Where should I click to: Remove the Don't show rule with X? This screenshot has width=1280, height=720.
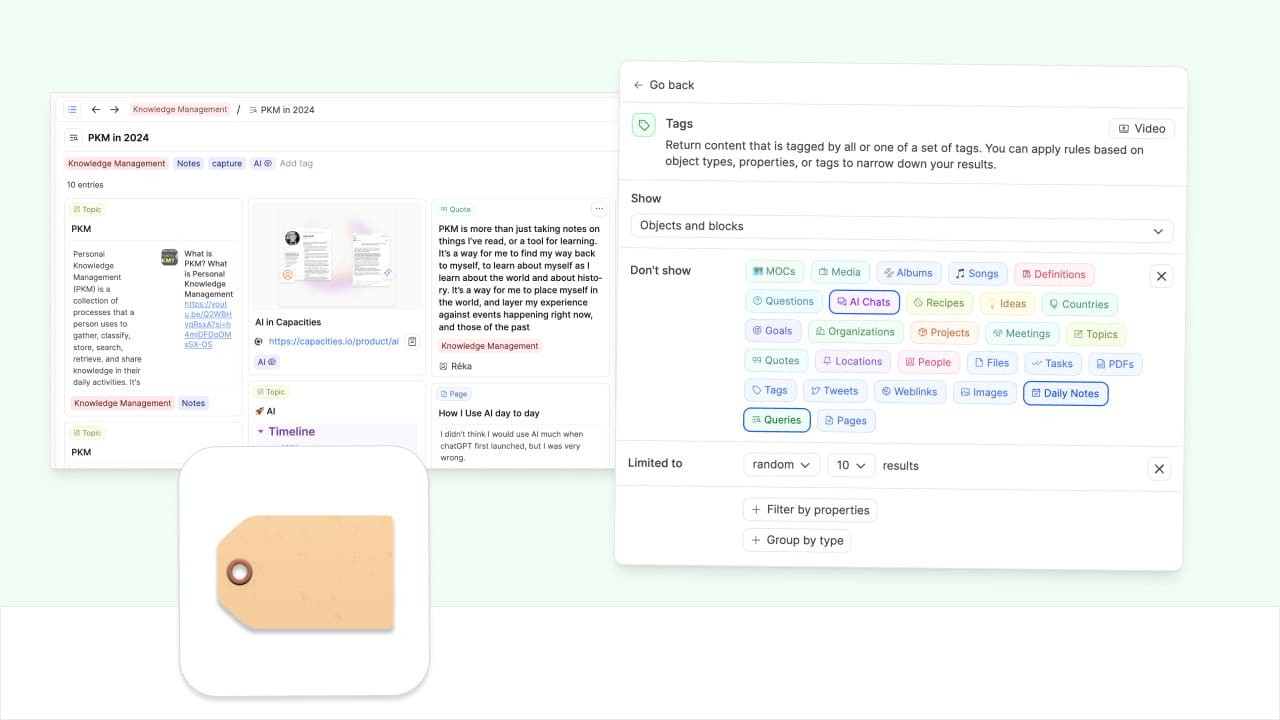1160,276
